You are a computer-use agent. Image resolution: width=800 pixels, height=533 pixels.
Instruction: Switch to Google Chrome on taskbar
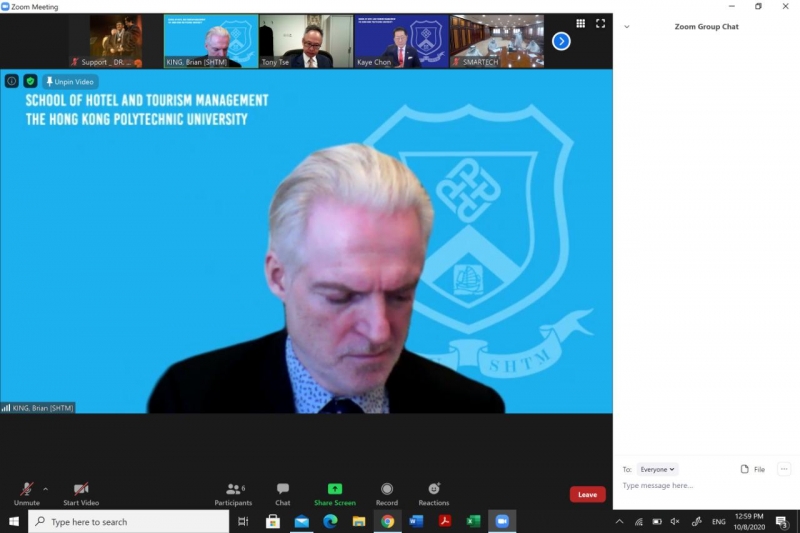(387, 521)
